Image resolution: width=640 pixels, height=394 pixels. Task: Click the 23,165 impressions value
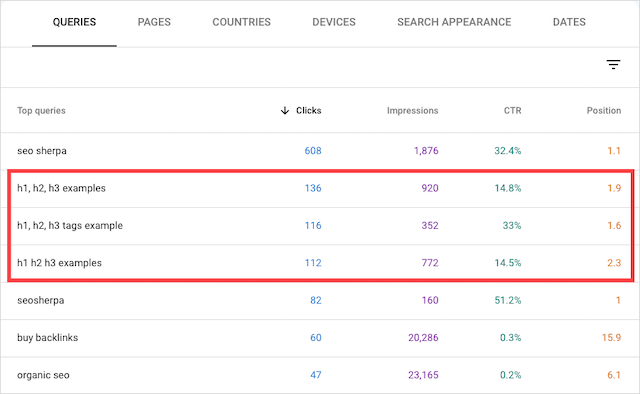[x=423, y=375]
